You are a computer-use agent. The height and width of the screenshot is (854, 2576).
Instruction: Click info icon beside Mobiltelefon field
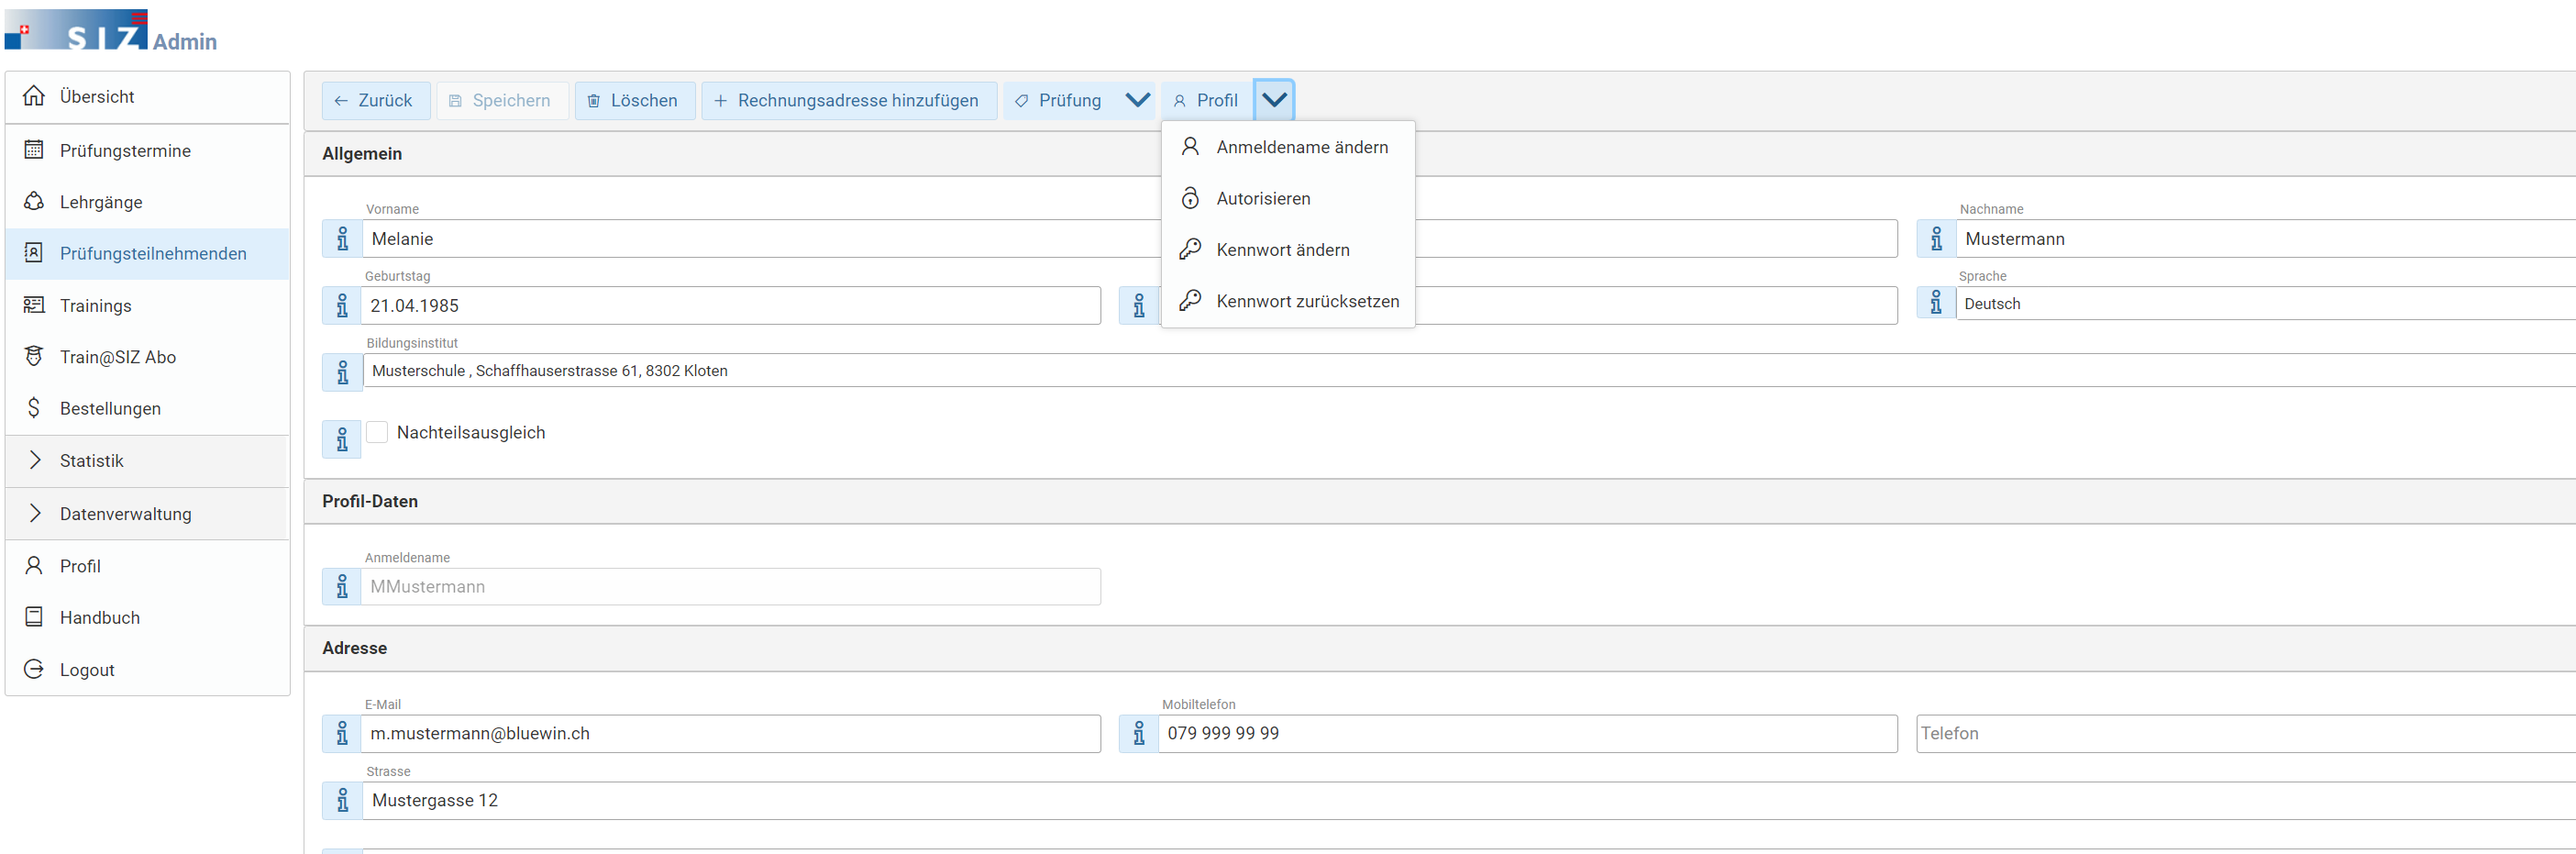1139,733
